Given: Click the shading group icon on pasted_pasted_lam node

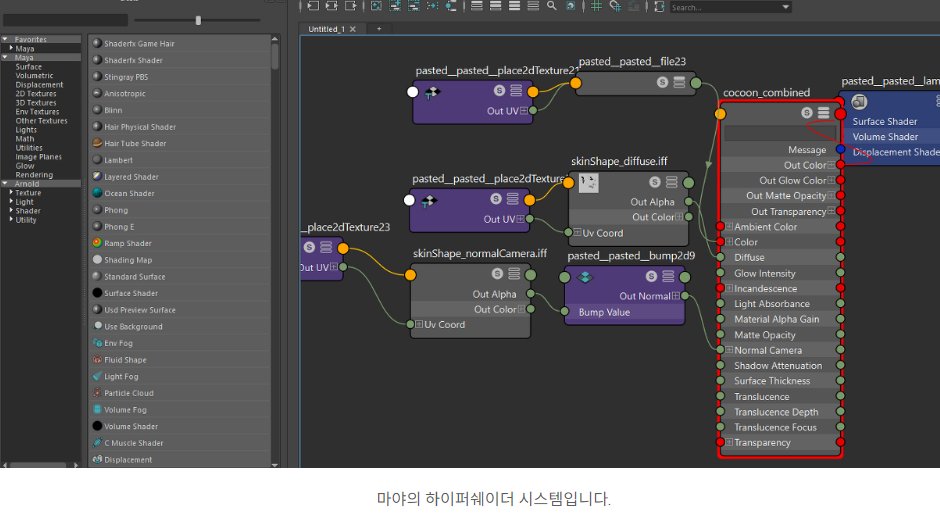Looking at the screenshot, I should pos(859,102).
